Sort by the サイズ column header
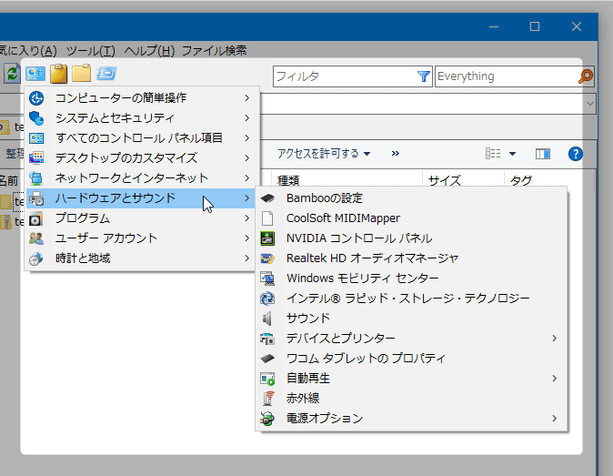The height and width of the screenshot is (476, 613). click(445, 181)
